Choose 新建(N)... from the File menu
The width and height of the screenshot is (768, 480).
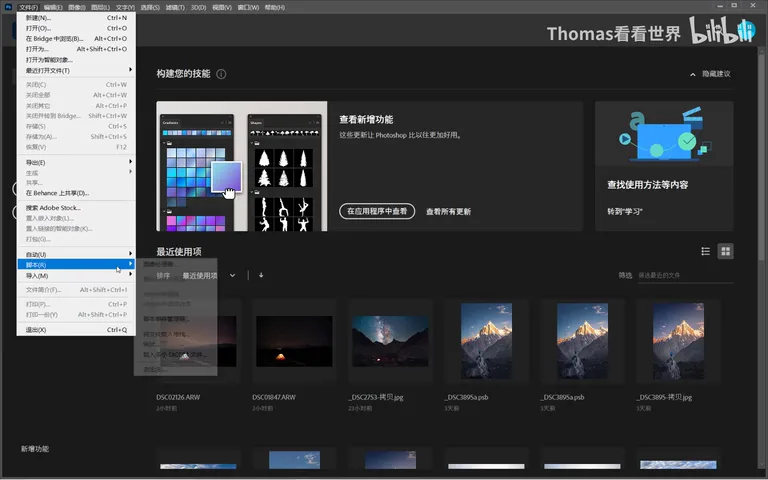76,18
